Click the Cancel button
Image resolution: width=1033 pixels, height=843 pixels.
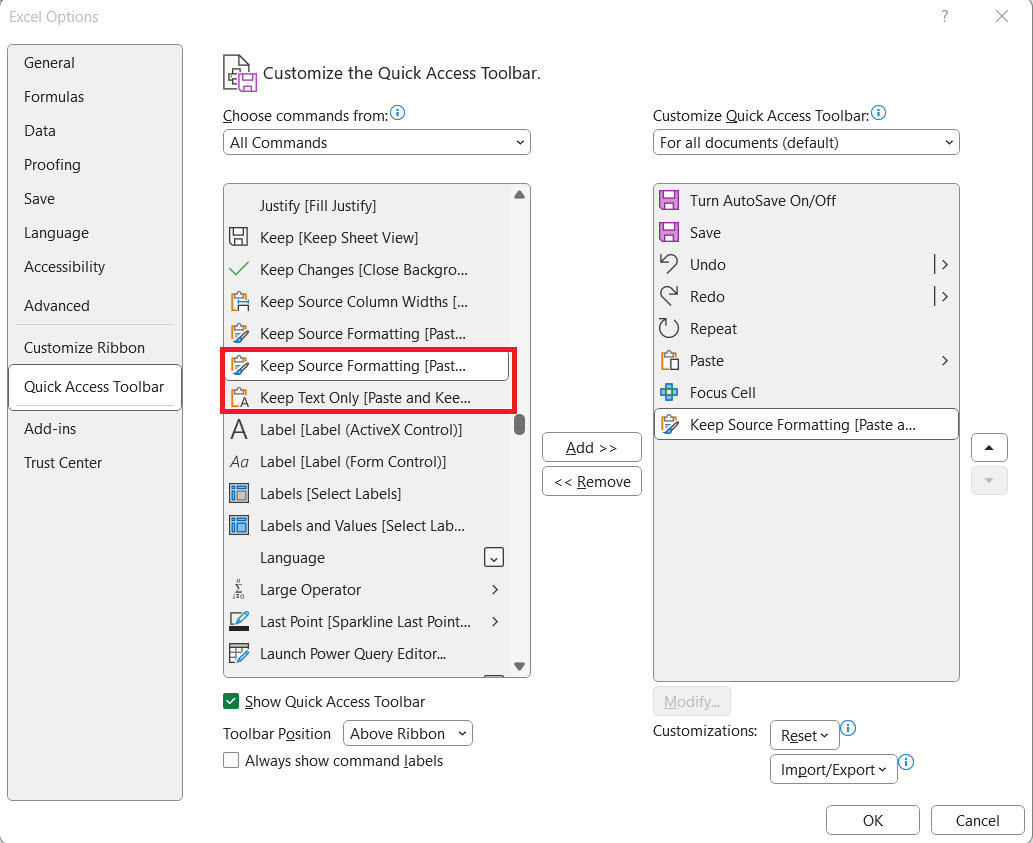point(978,820)
